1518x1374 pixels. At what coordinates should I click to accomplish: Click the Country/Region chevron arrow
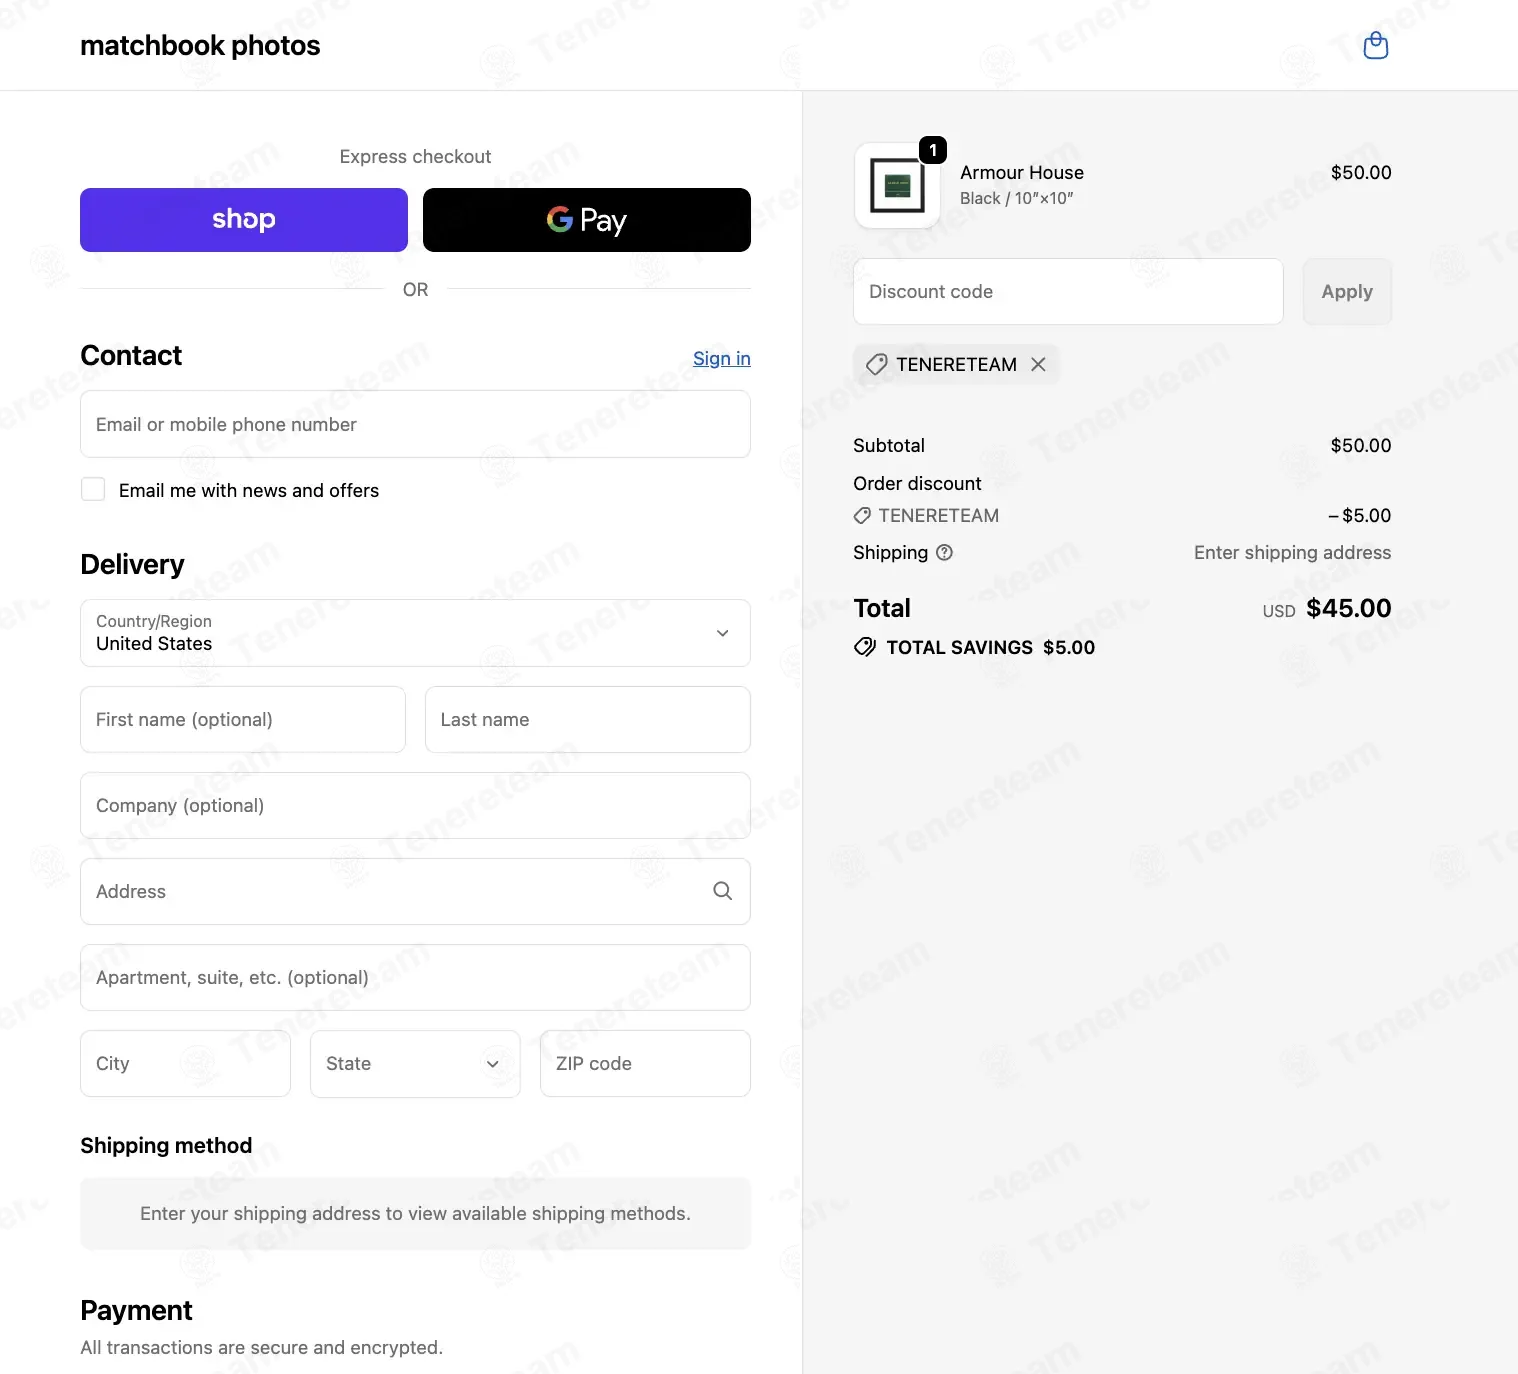(x=722, y=633)
